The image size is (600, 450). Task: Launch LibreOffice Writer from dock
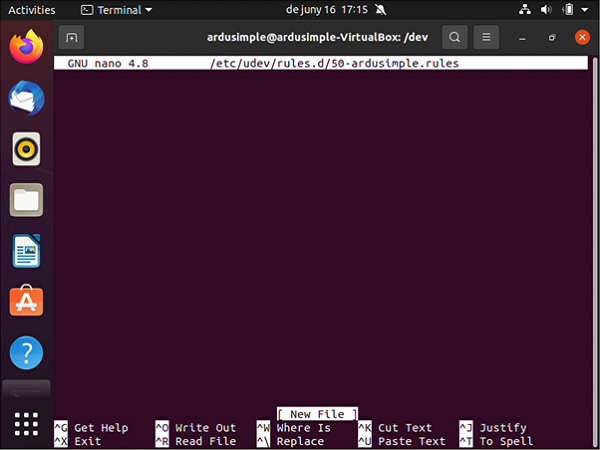click(27, 251)
